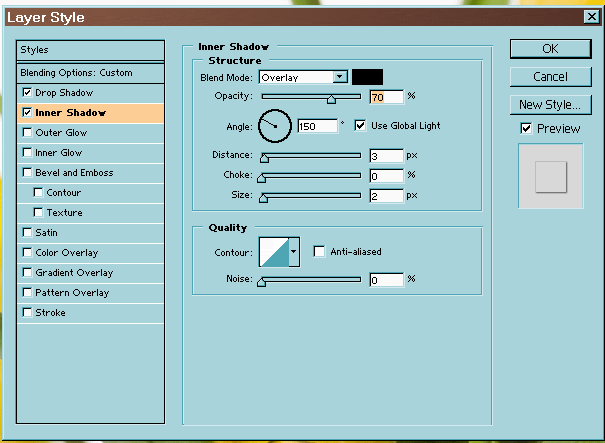Click the angle dial control
This screenshot has height=443, width=605.
point(275,126)
